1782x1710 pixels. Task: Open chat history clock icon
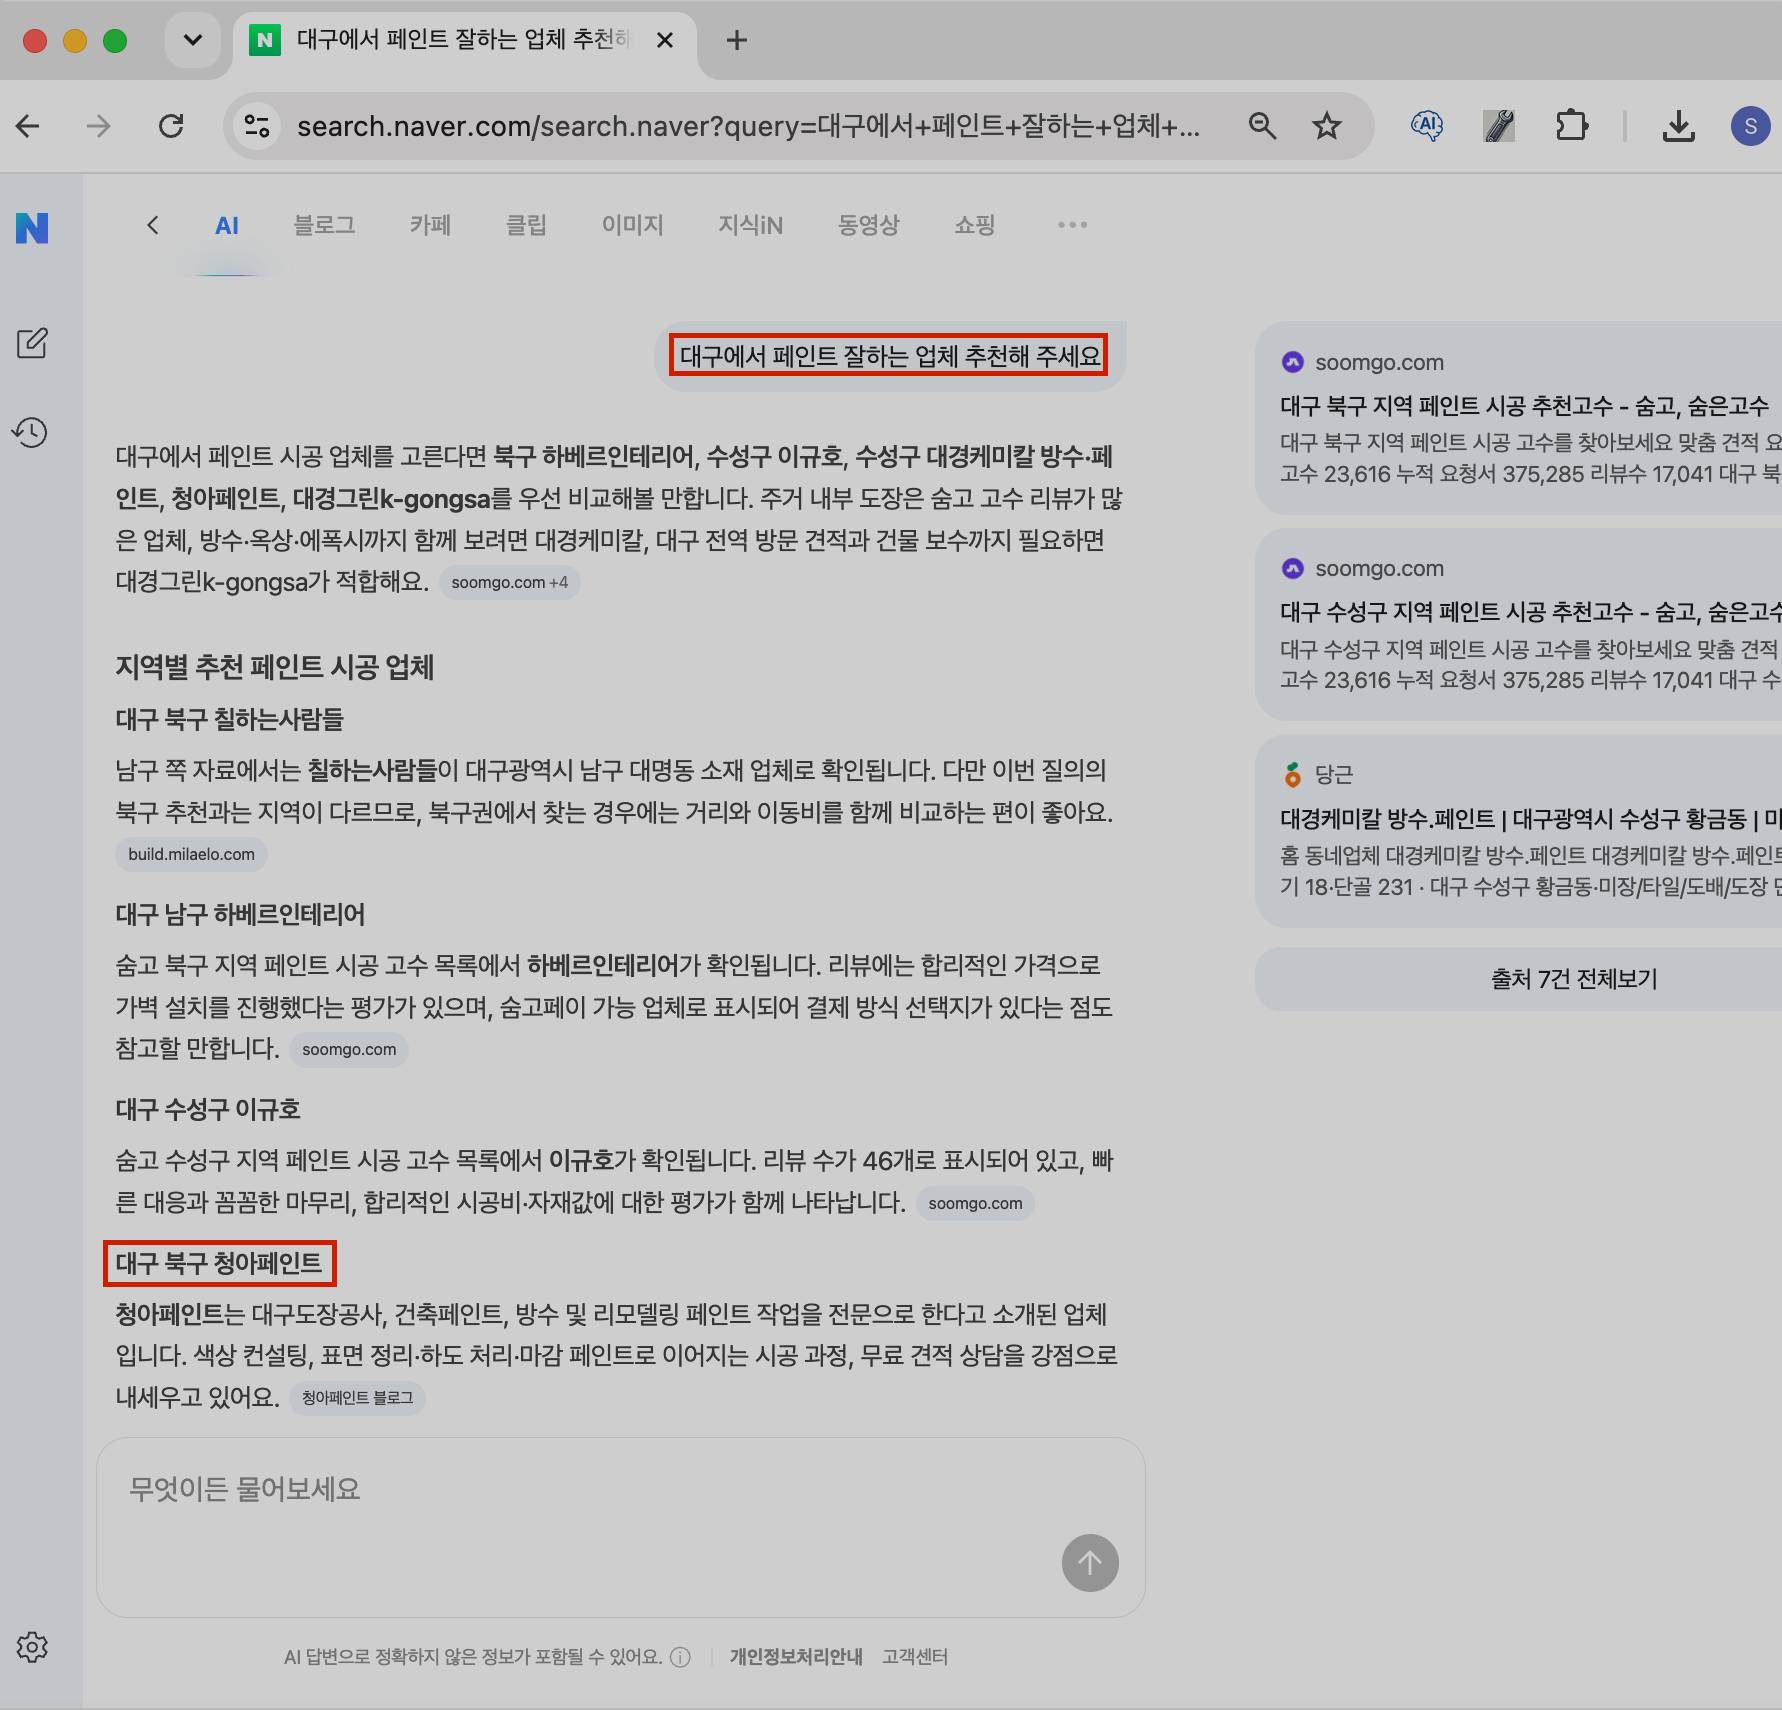coord(30,432)
